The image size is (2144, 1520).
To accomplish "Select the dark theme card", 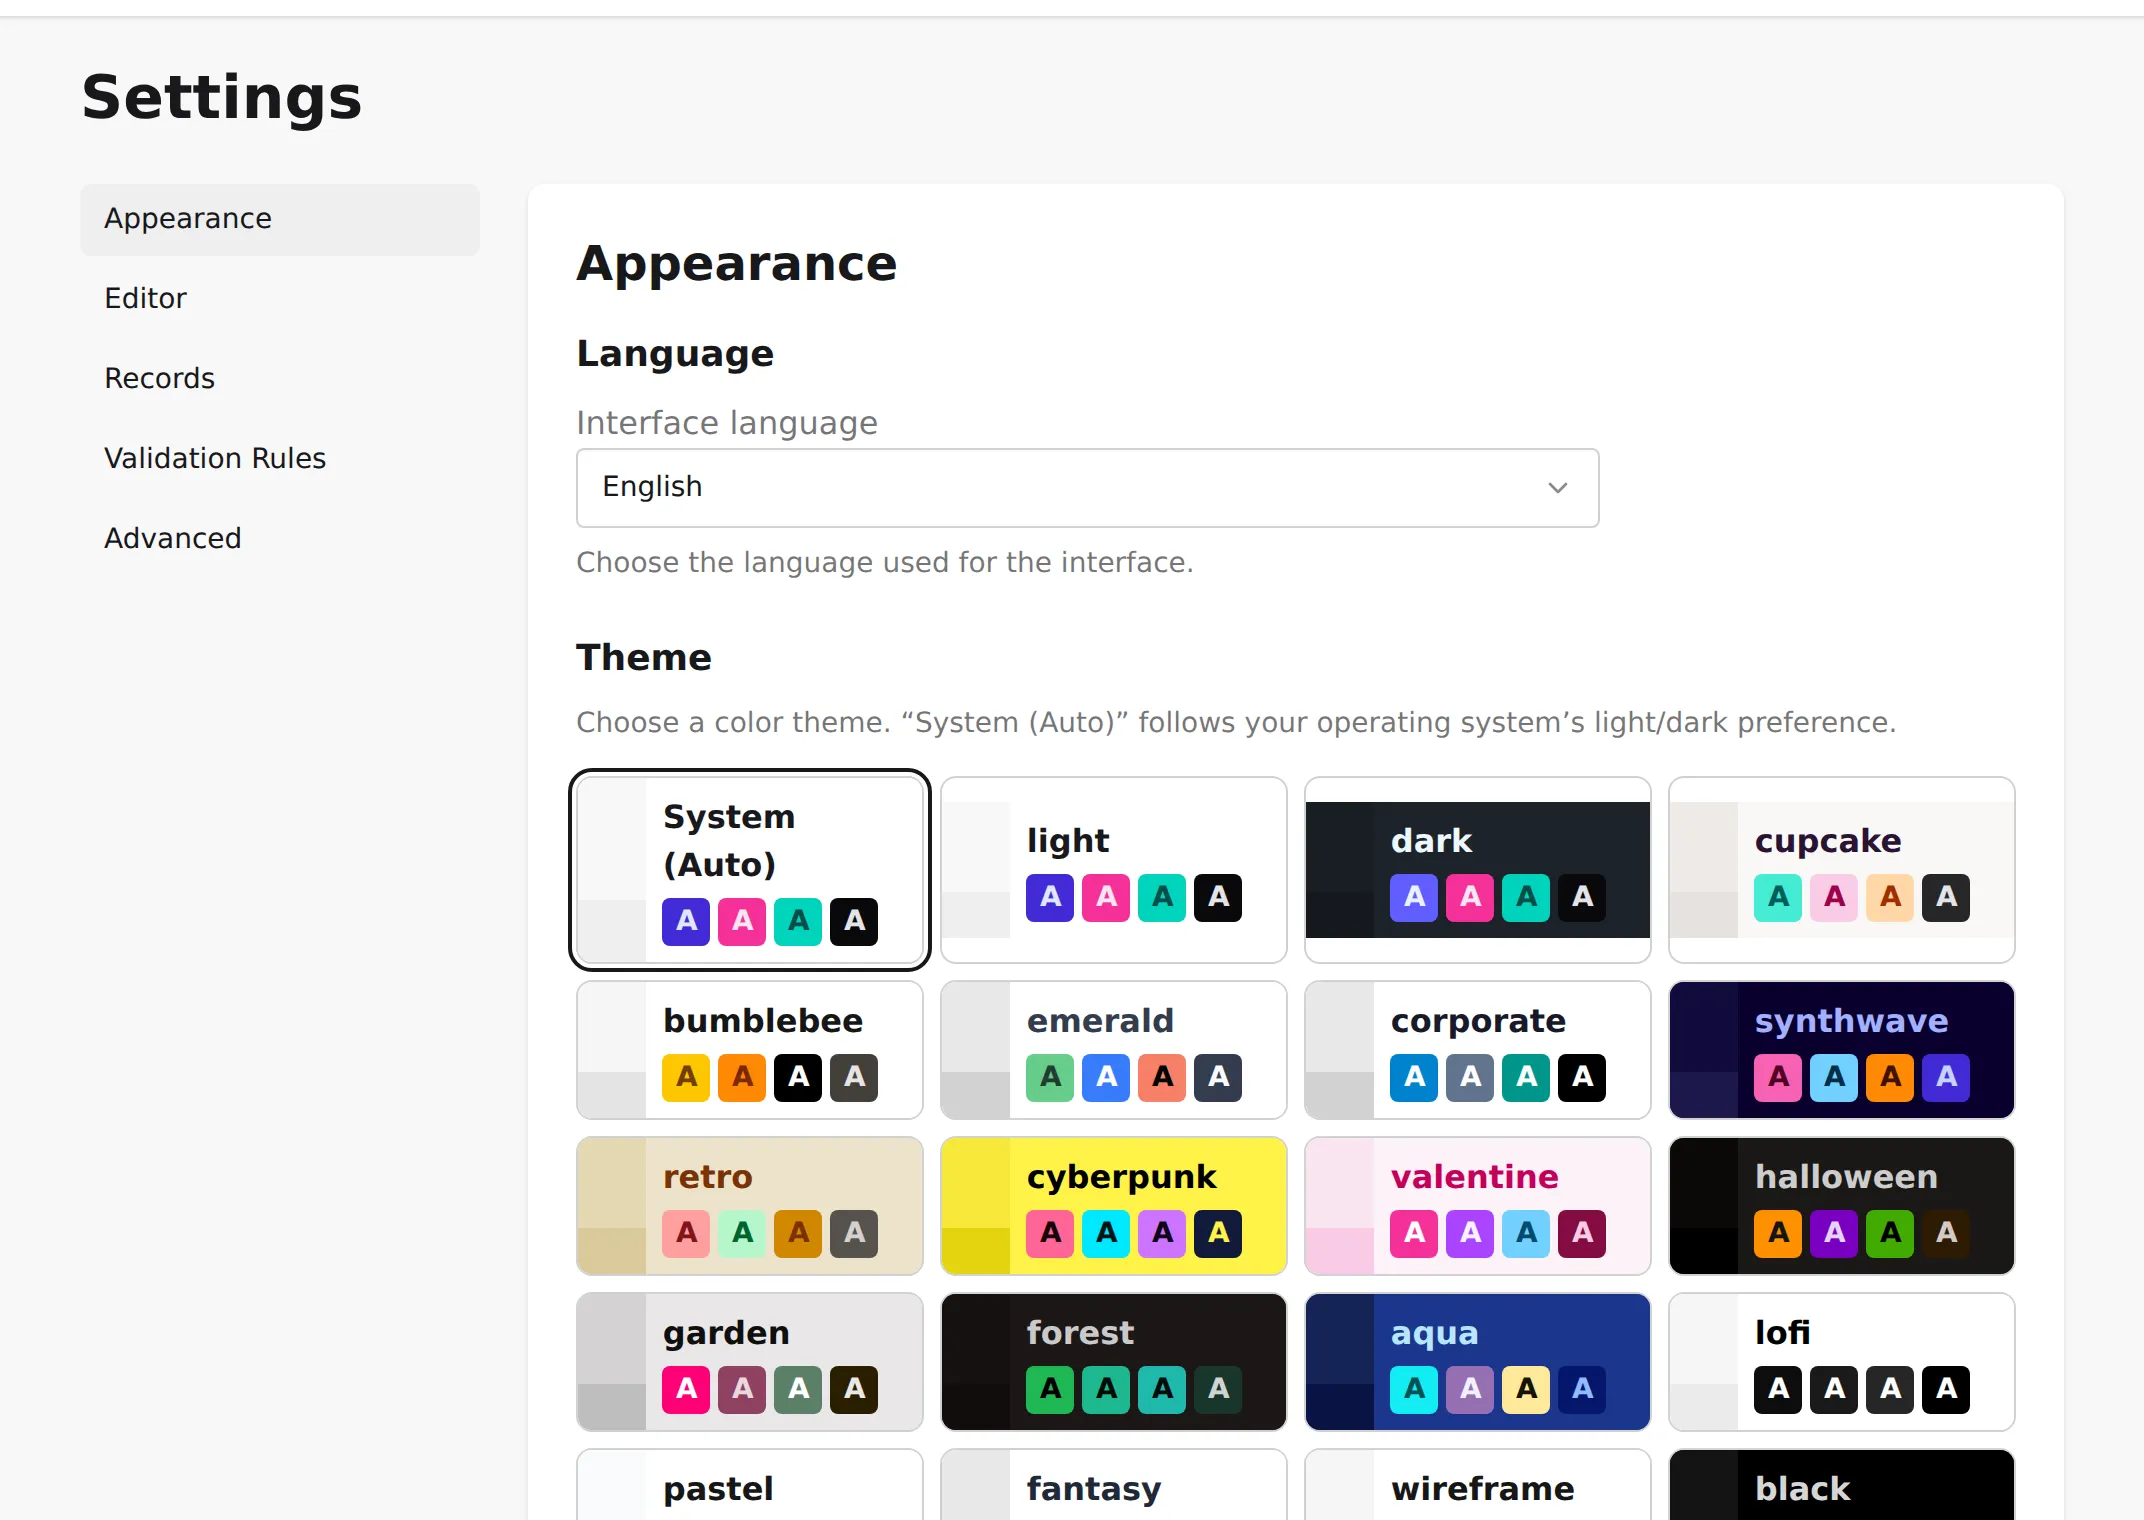I will coord(1478,870).
